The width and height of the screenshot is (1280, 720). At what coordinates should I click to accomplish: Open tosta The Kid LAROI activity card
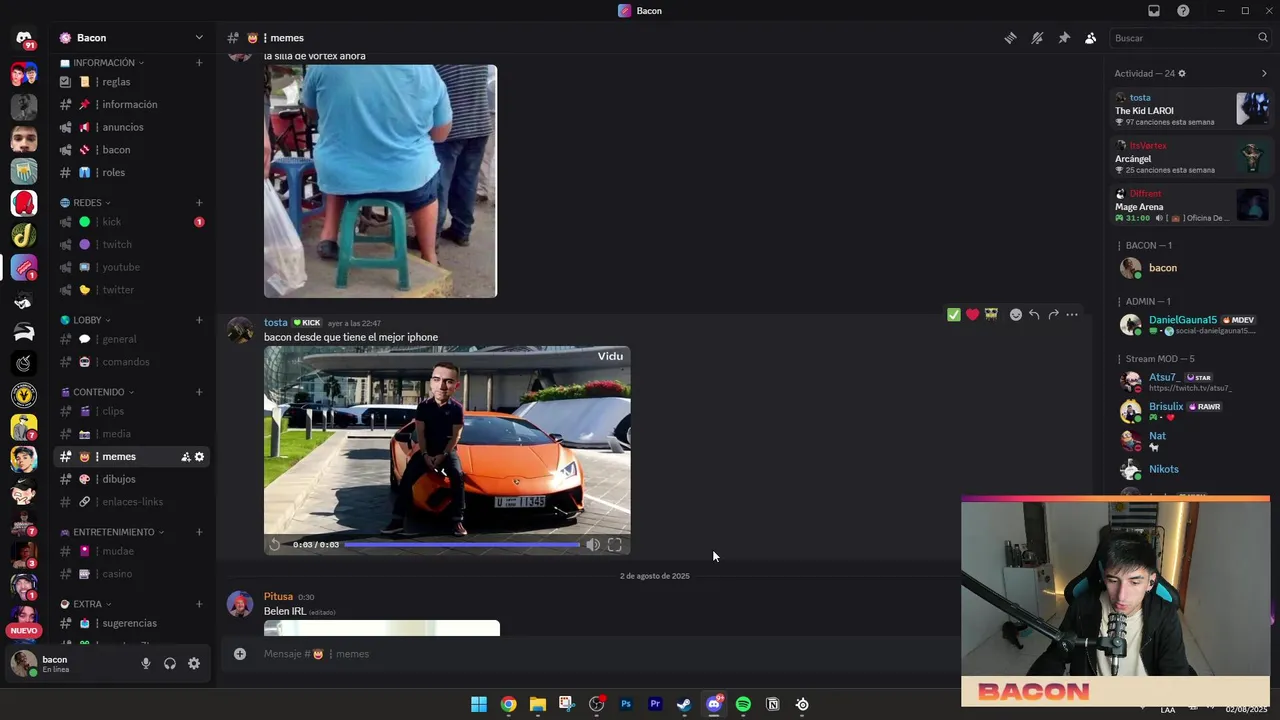(1192, 109)
